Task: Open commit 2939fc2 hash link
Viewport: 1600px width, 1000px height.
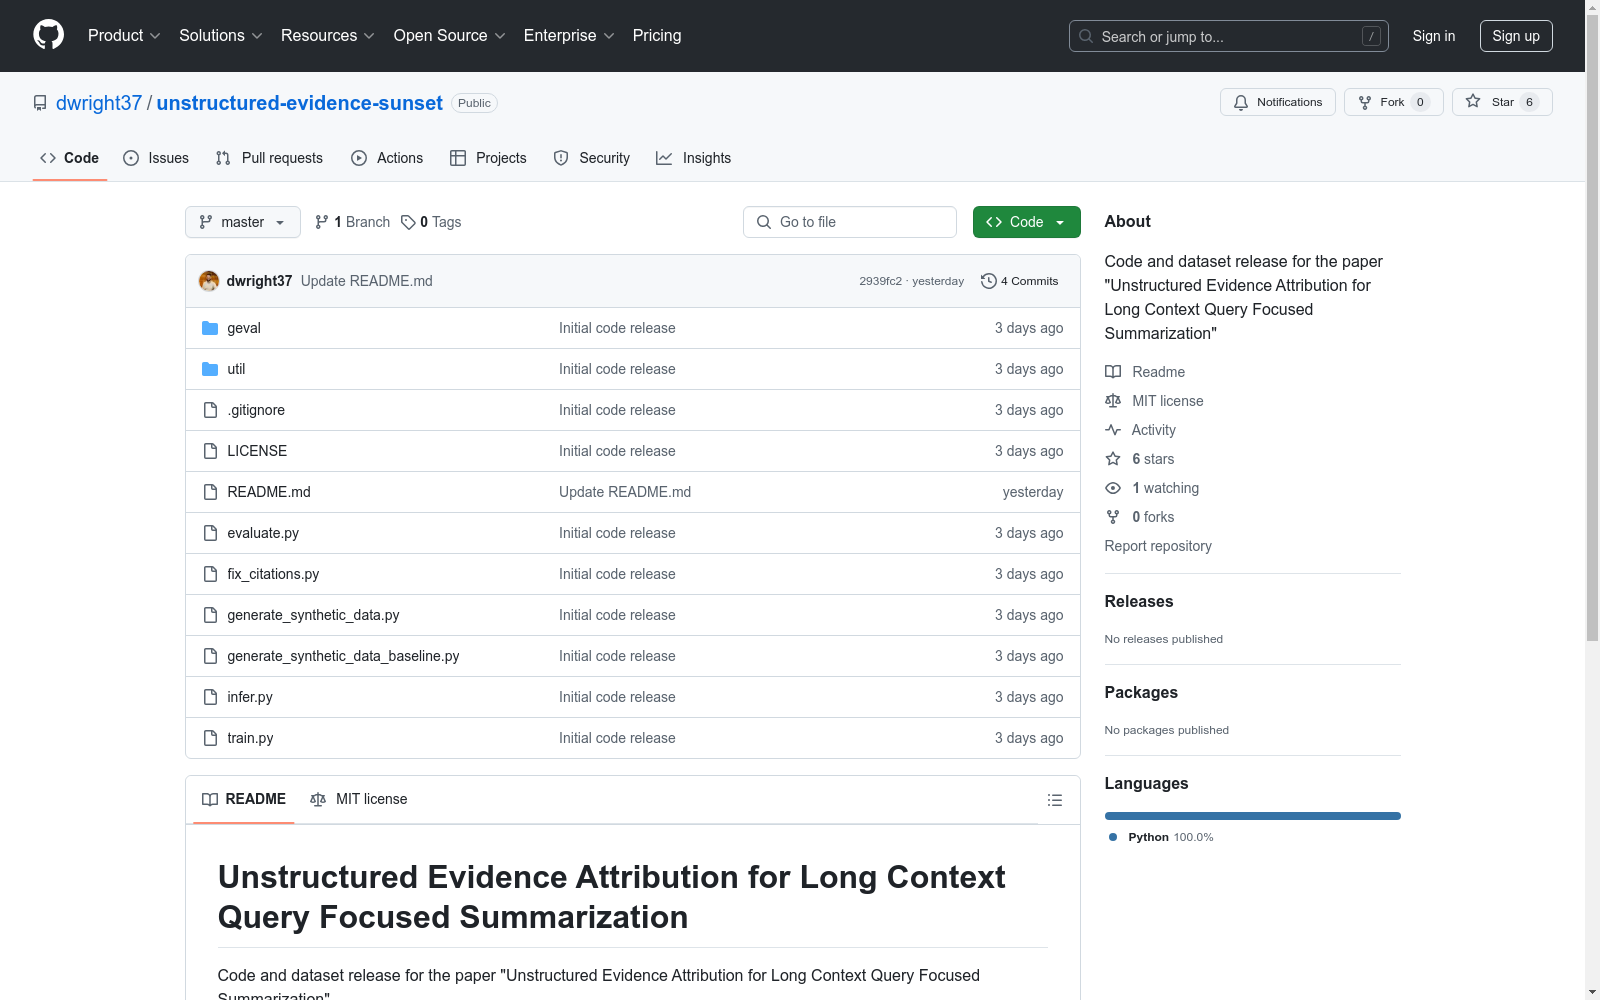Action: click(880, 281)
